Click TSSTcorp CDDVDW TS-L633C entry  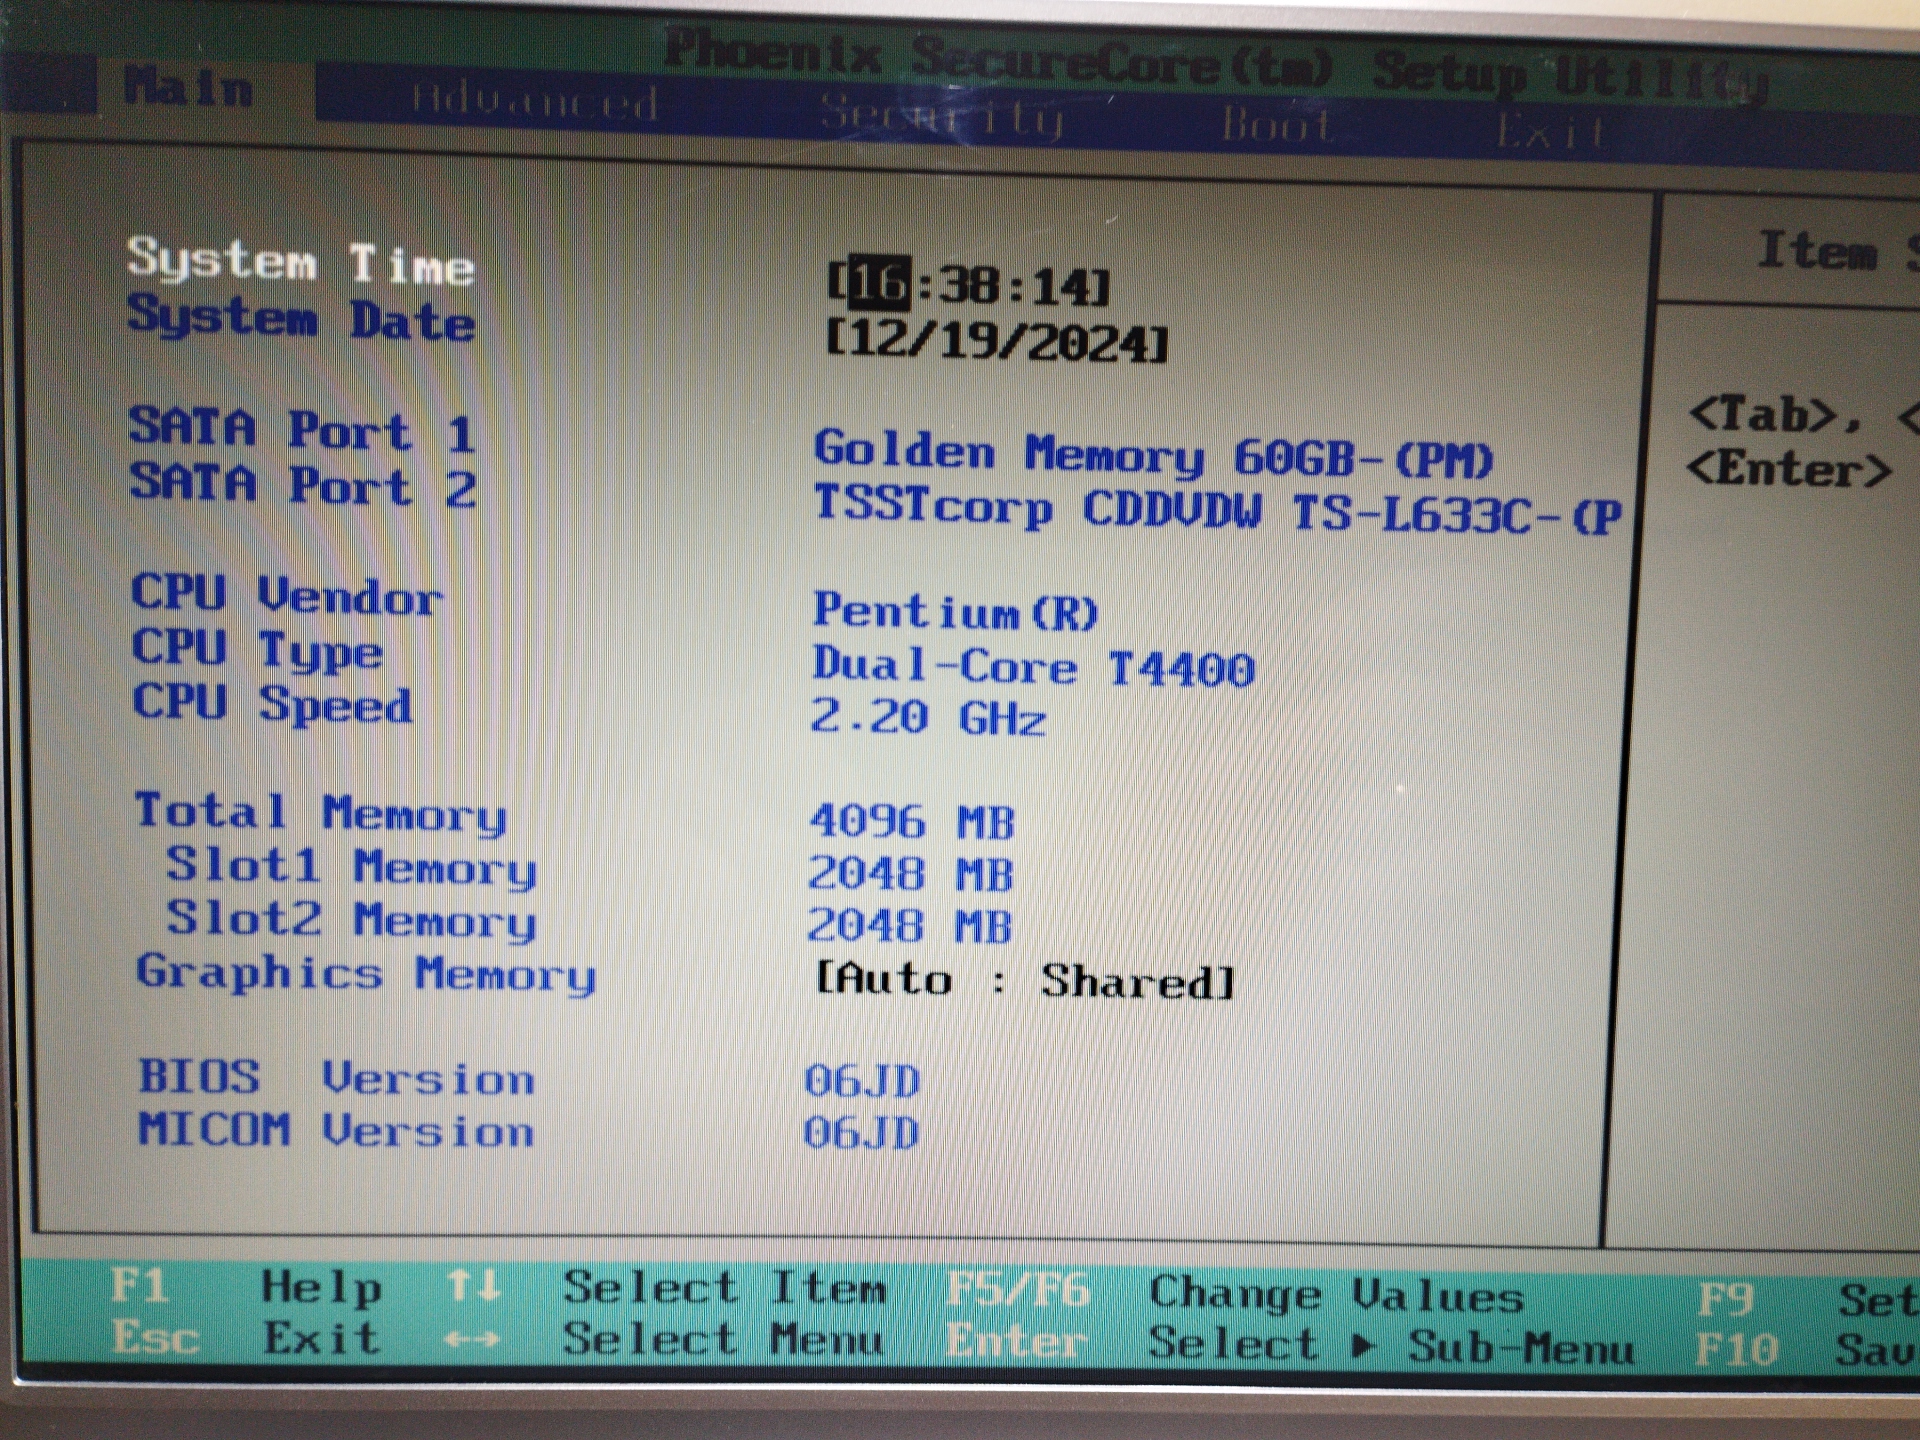[1217, 510]
